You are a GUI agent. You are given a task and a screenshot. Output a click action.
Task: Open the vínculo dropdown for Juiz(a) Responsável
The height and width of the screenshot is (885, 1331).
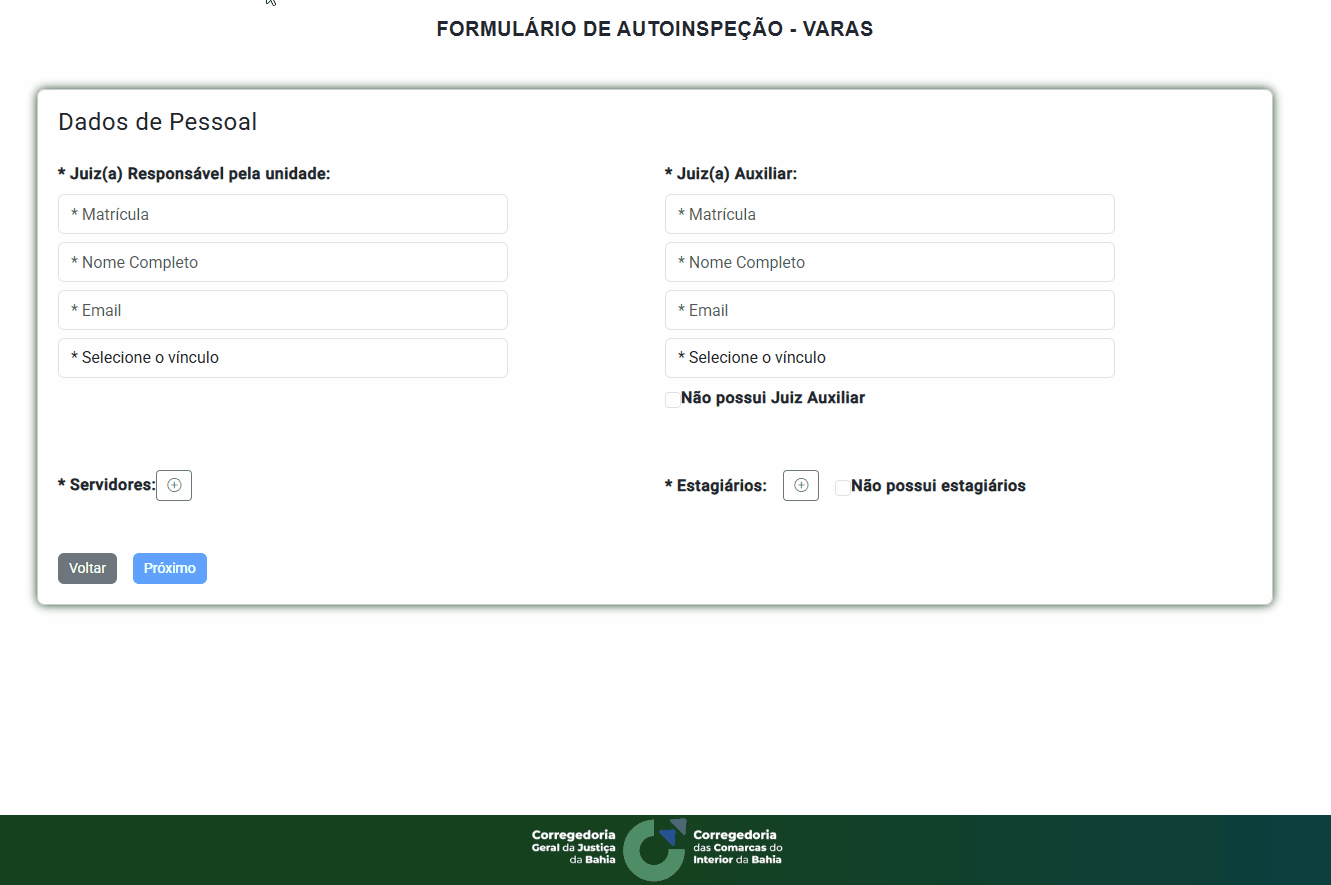[282, 358]
